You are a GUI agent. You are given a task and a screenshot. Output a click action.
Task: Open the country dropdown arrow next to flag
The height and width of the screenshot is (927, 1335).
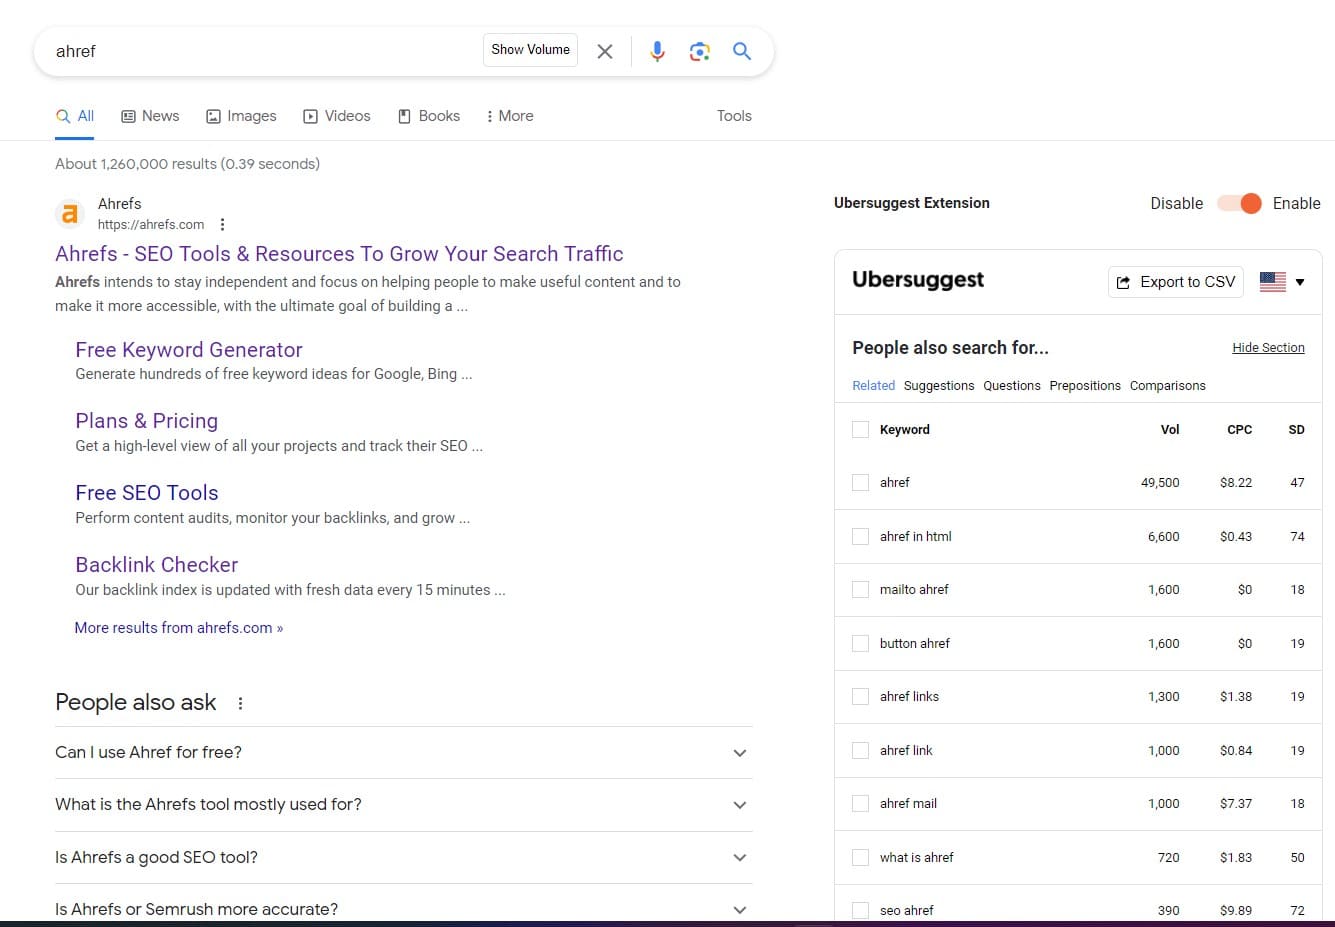[1300, 282]
